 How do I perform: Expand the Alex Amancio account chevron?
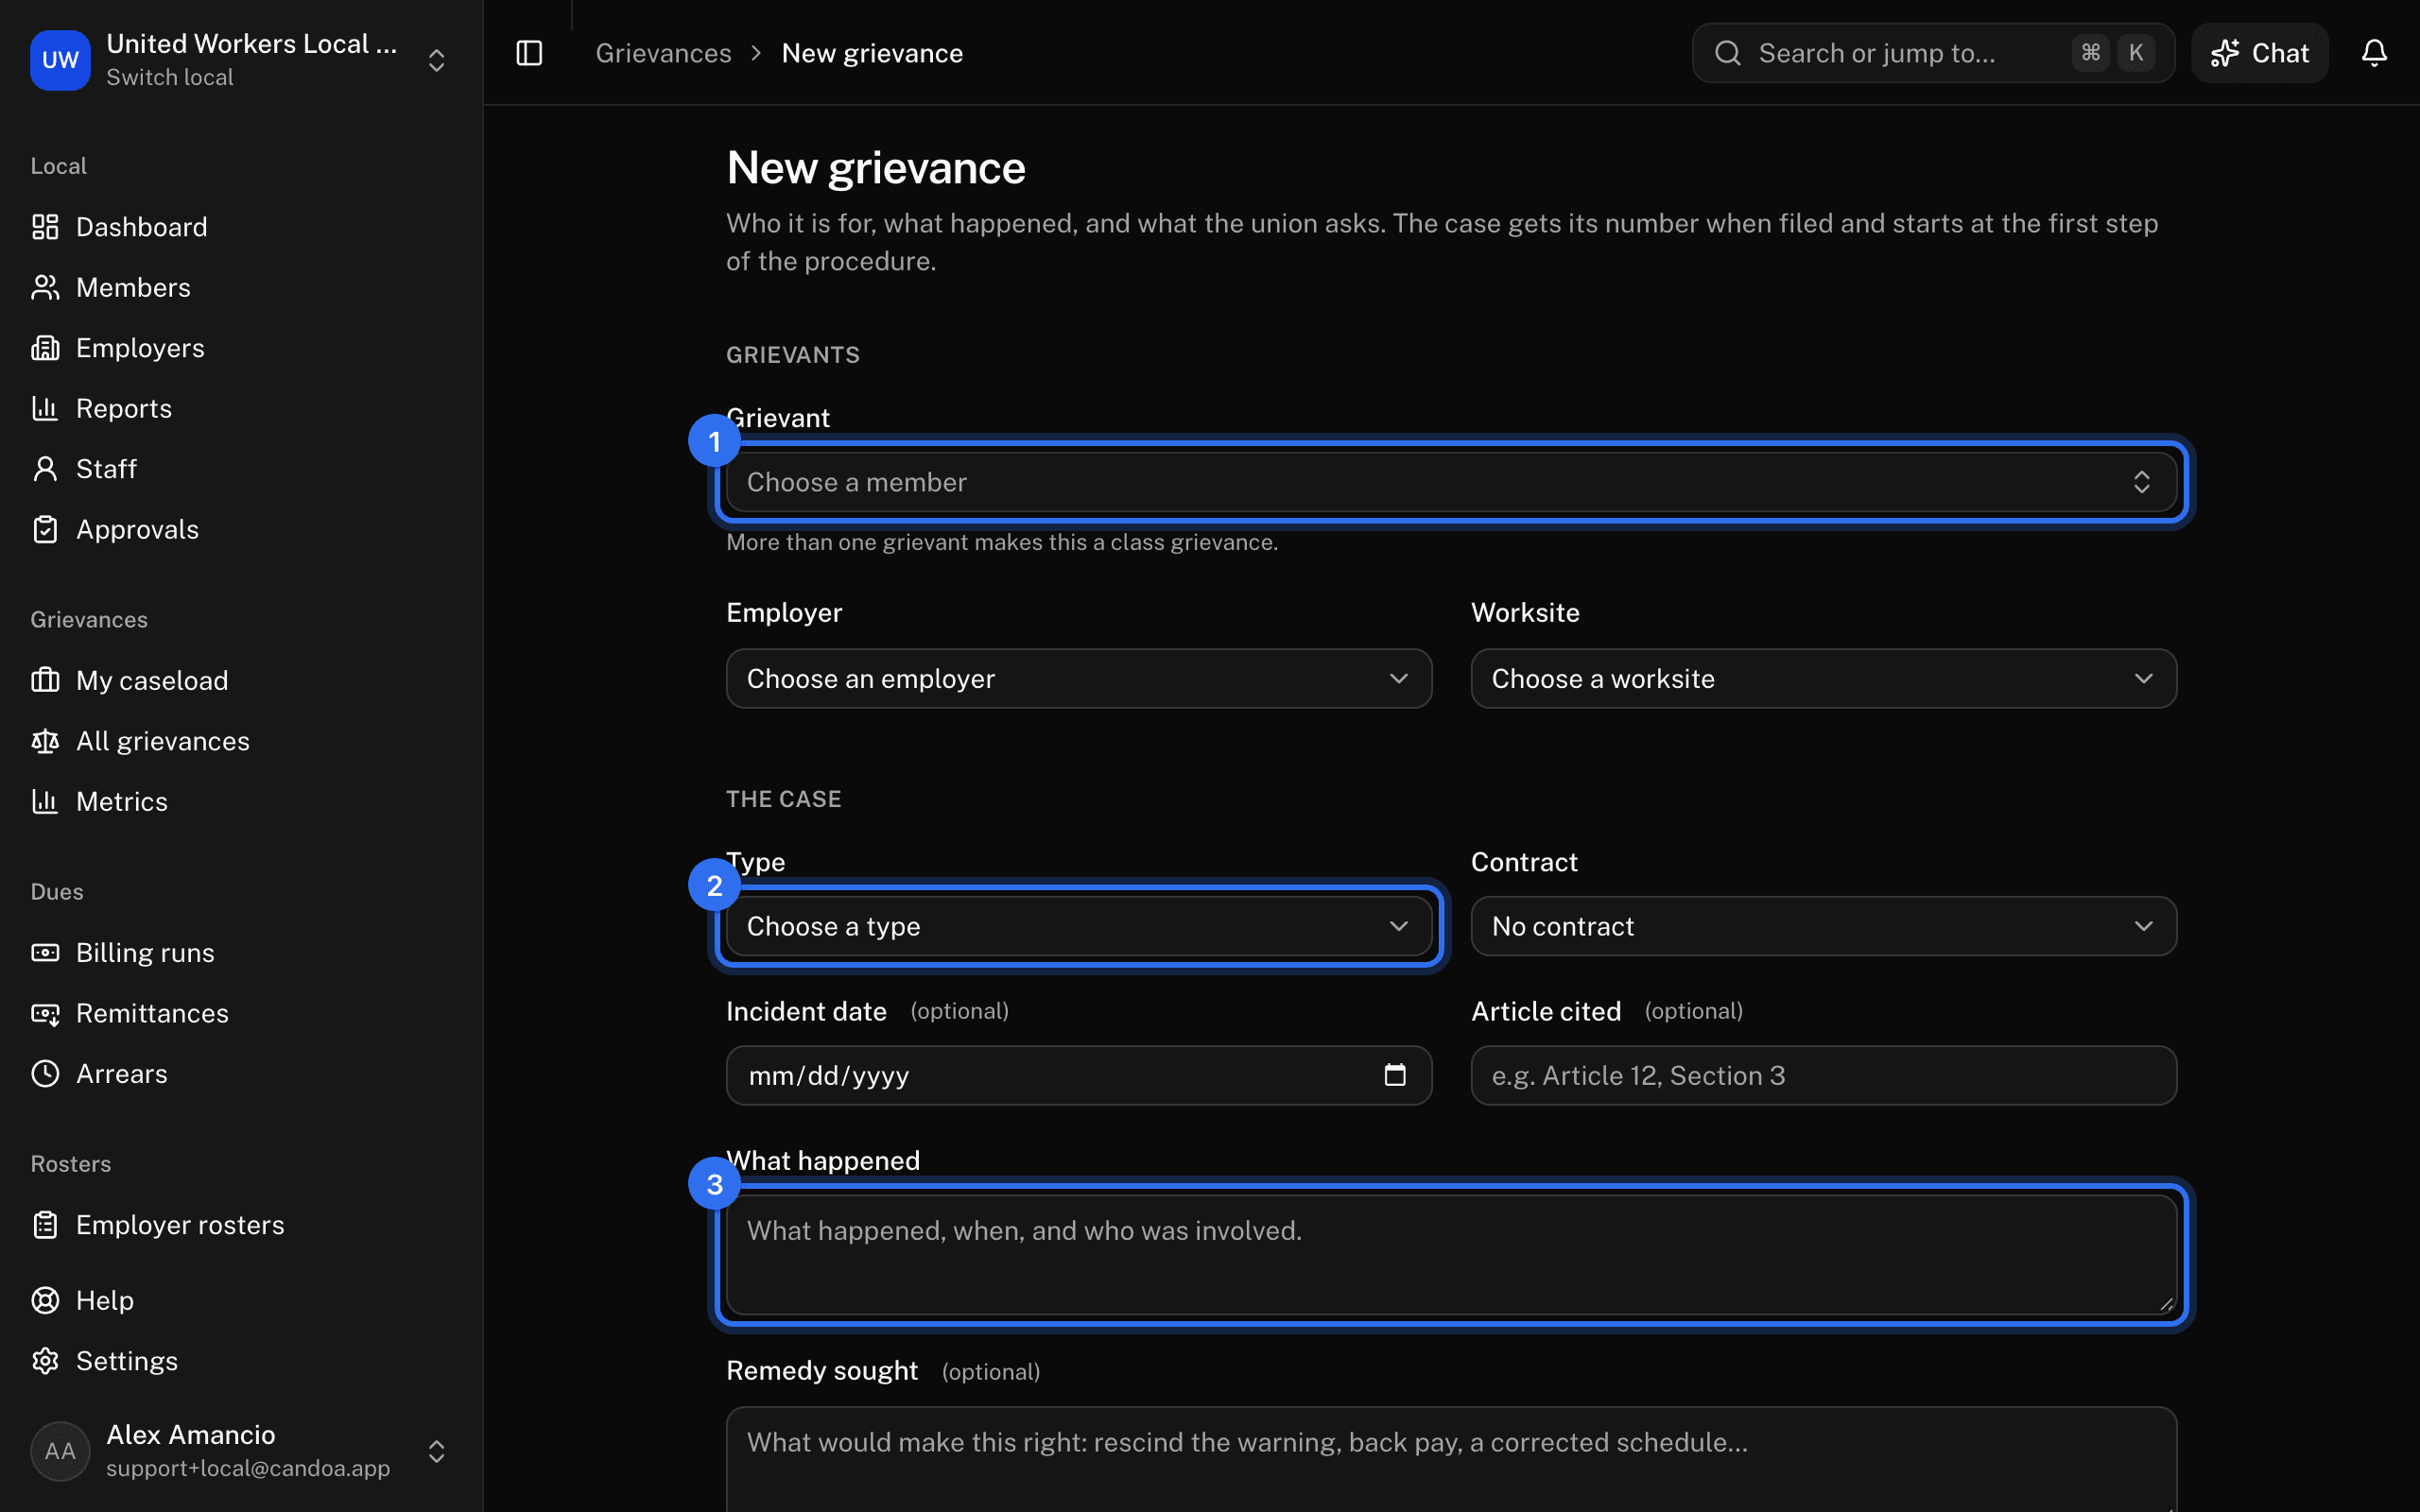436,1451
